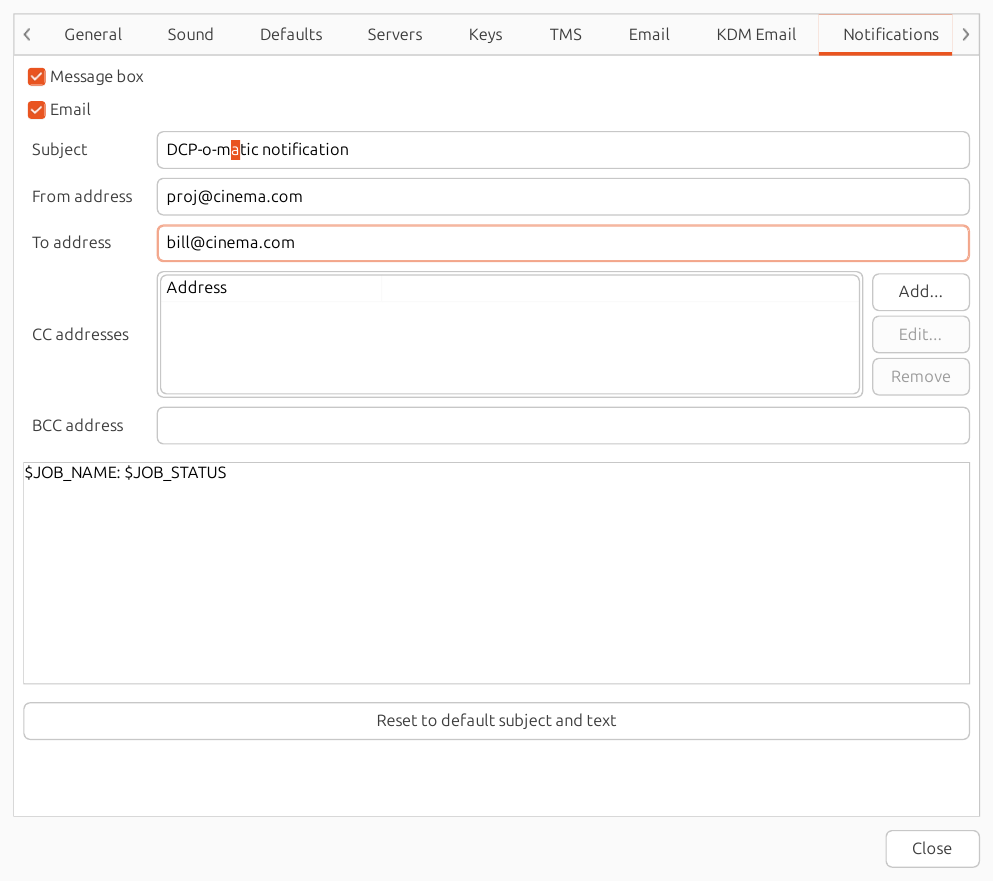Focus the From address field

coord(563,197)
